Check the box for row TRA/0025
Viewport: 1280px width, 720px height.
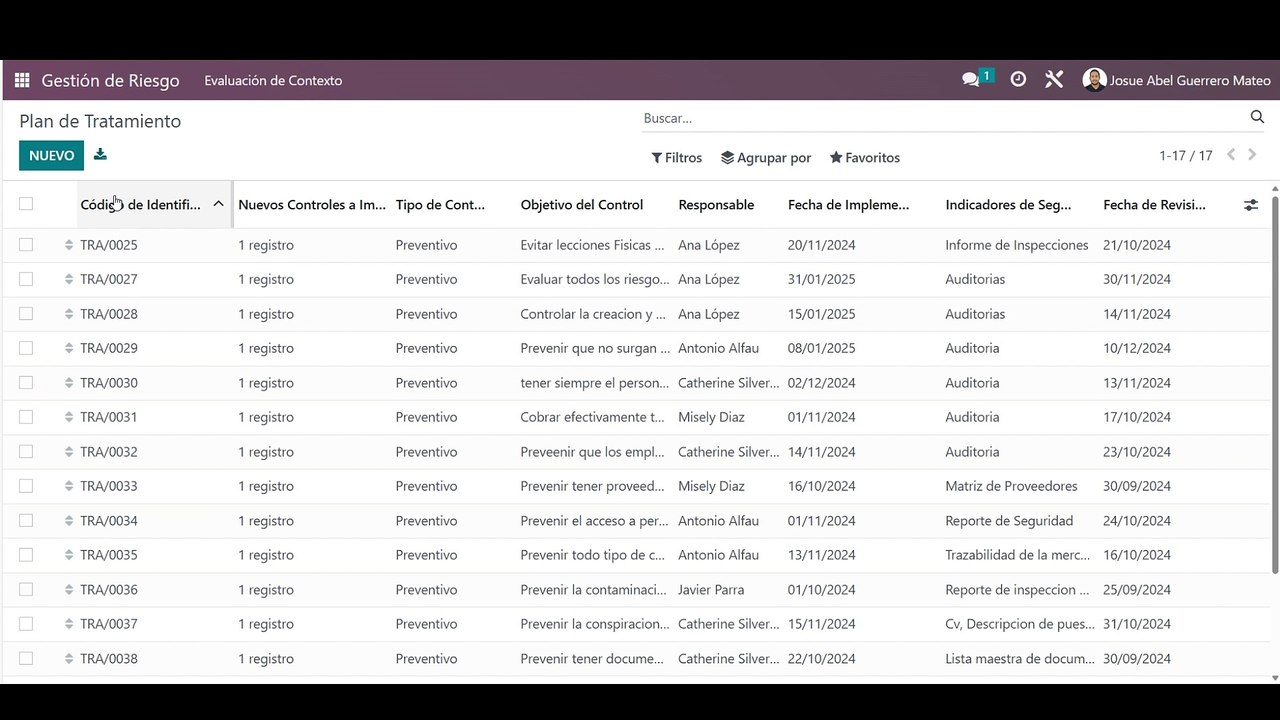click(26, 244)
